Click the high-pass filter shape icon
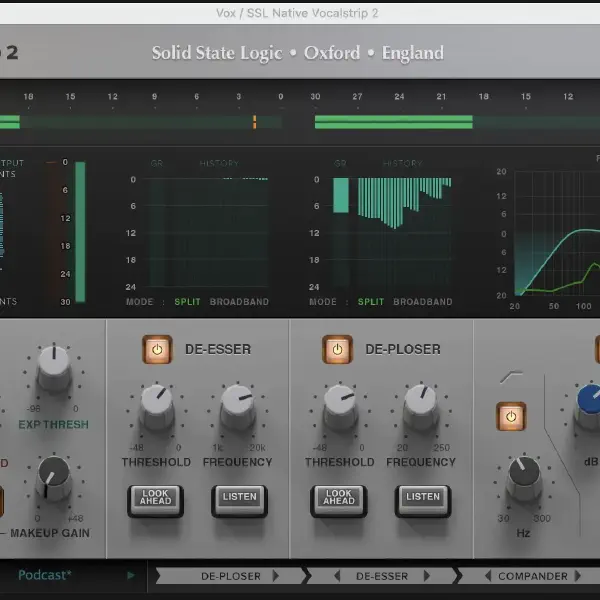 [x=512, y=377]
